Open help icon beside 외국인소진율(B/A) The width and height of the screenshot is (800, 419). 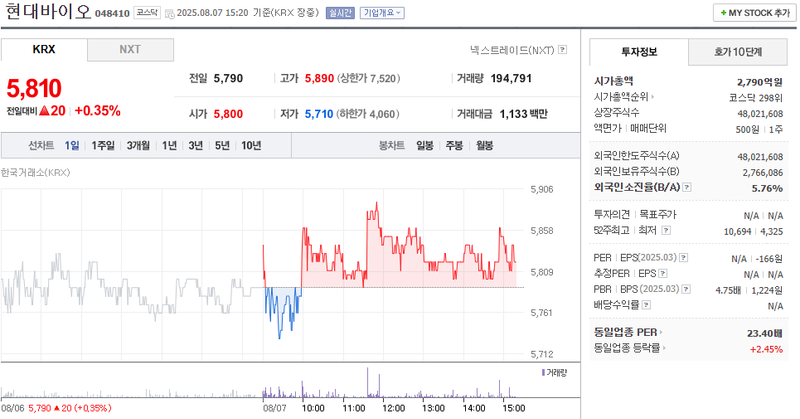(x=687, y=187)
